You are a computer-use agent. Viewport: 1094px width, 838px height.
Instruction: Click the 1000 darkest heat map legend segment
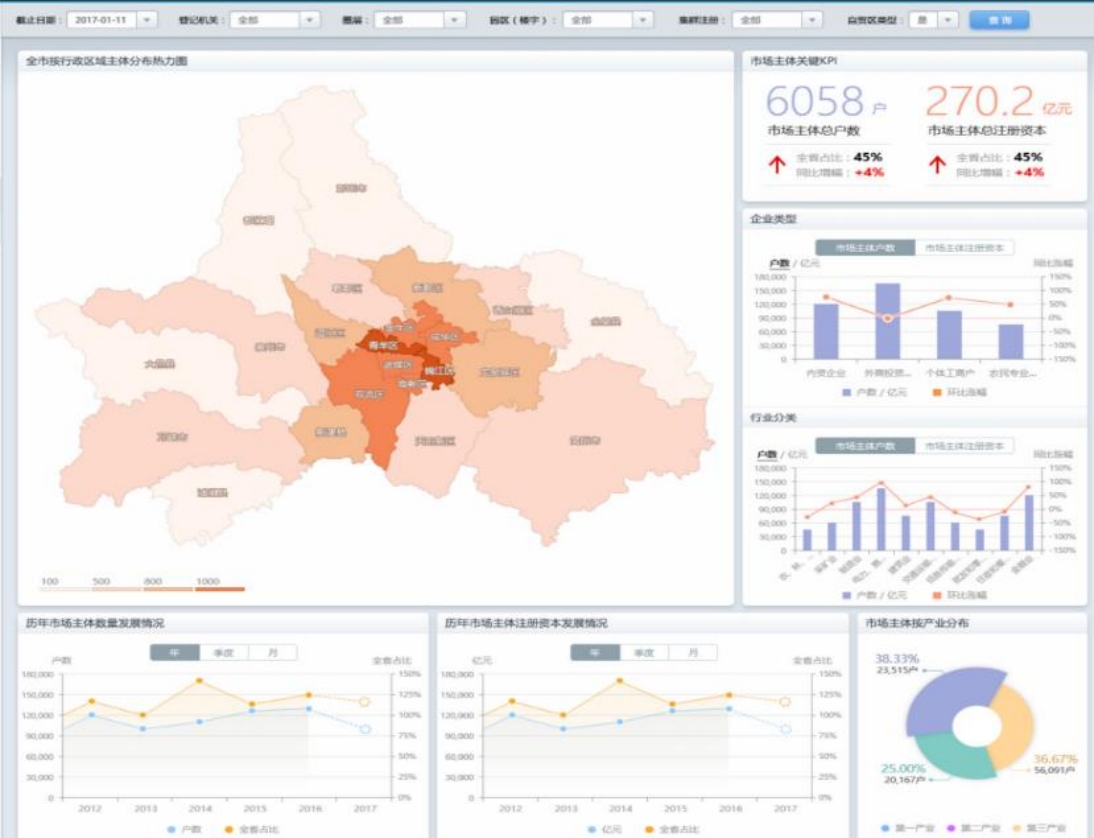pyautogui.click(x=219, y=588)
